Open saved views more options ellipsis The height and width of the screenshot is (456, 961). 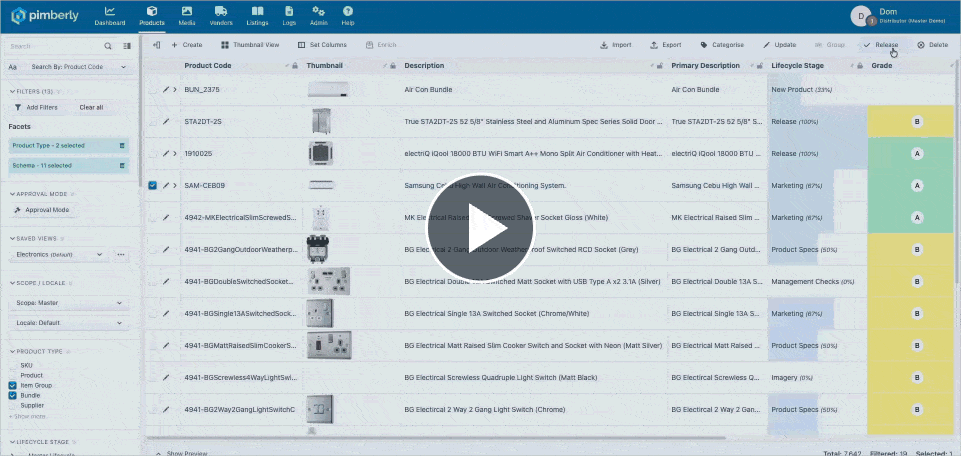(x=121, y=254)
